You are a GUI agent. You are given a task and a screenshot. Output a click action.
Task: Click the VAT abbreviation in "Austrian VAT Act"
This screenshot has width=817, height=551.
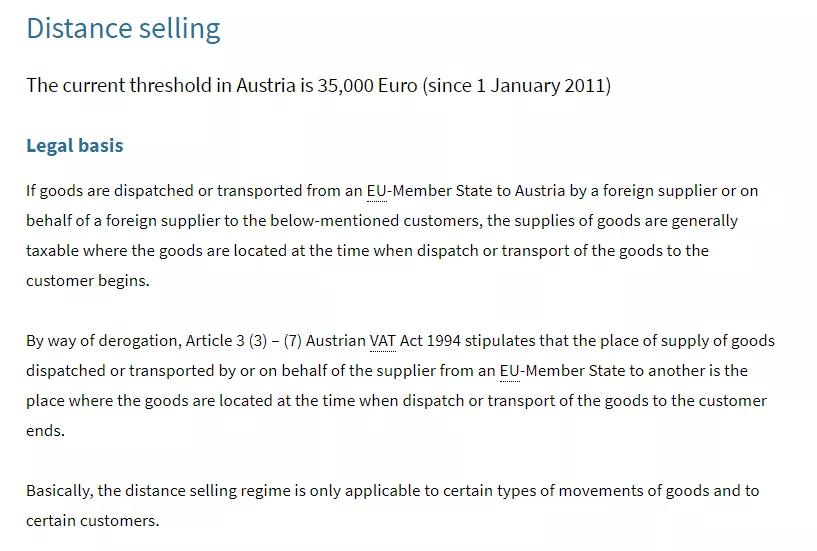(383, 341)
